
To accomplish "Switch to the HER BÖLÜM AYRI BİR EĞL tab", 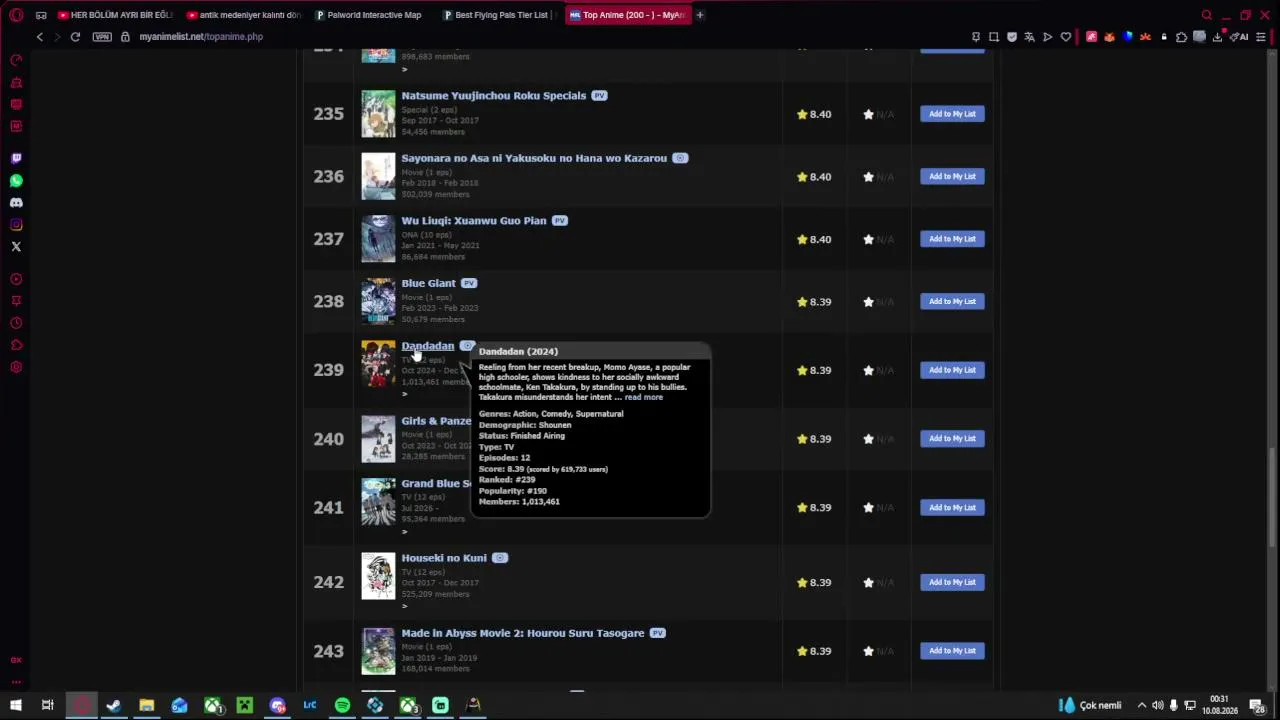I will click(x=116, y=15).
